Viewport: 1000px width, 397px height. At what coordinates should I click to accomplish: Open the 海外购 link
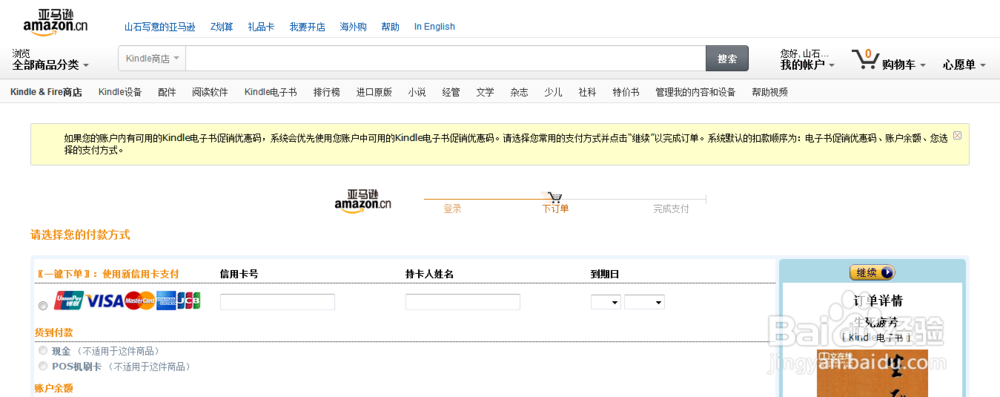pyautogui.click(x=353, y=27)
